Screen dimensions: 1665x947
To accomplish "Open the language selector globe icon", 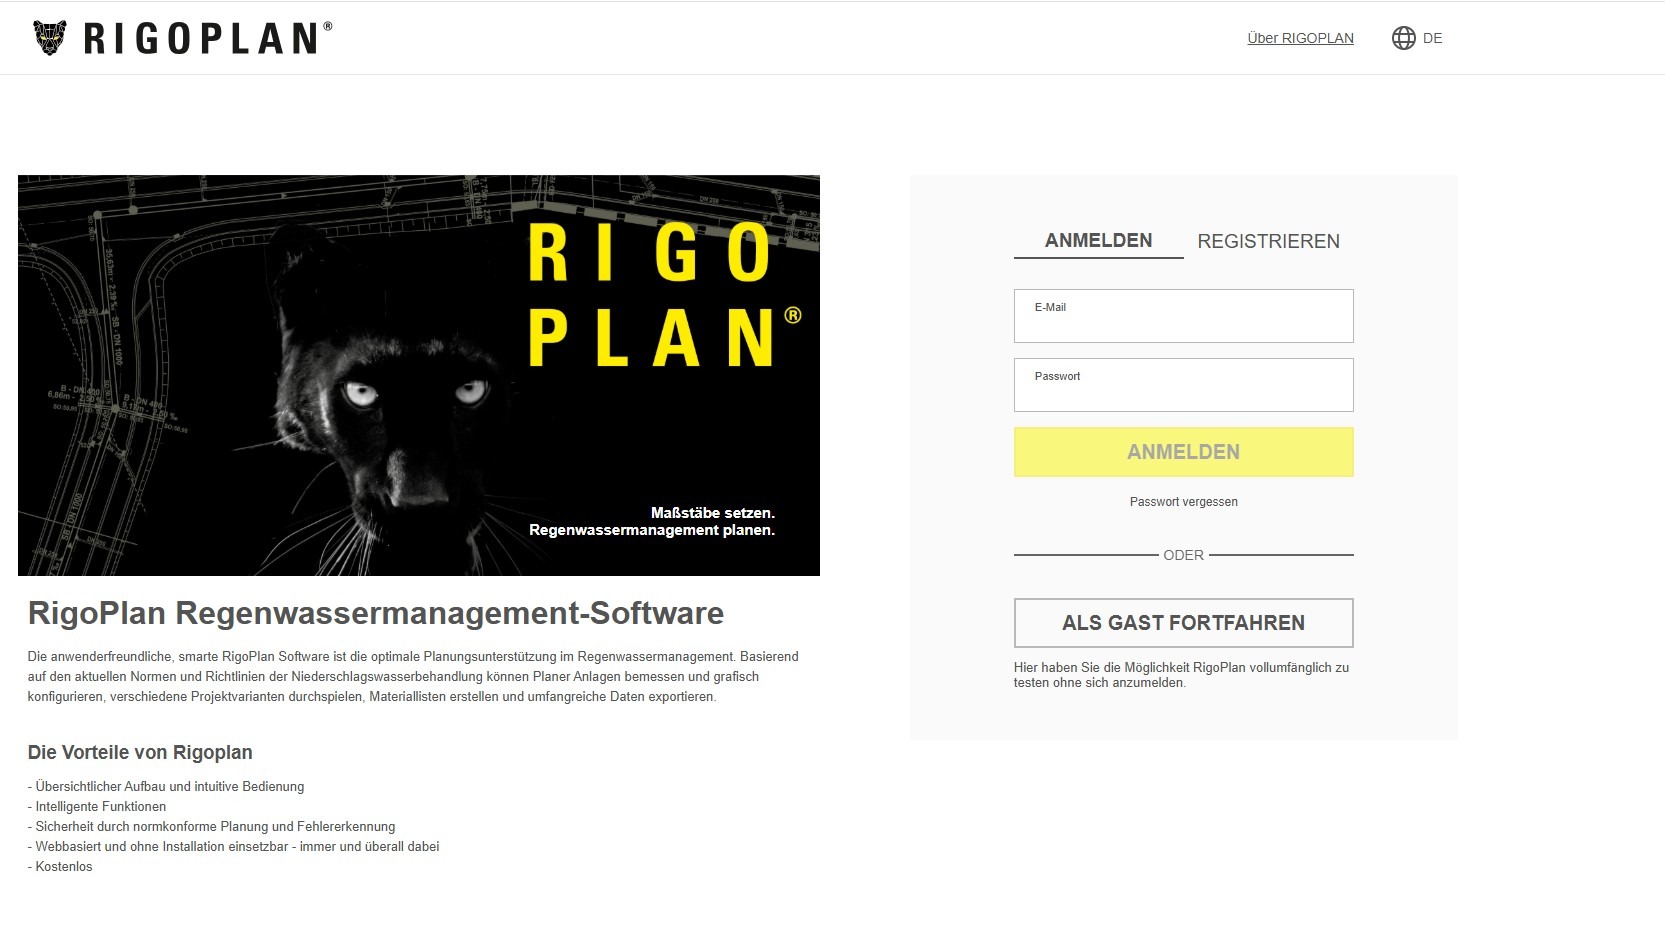I will (x=1404, y=38).
